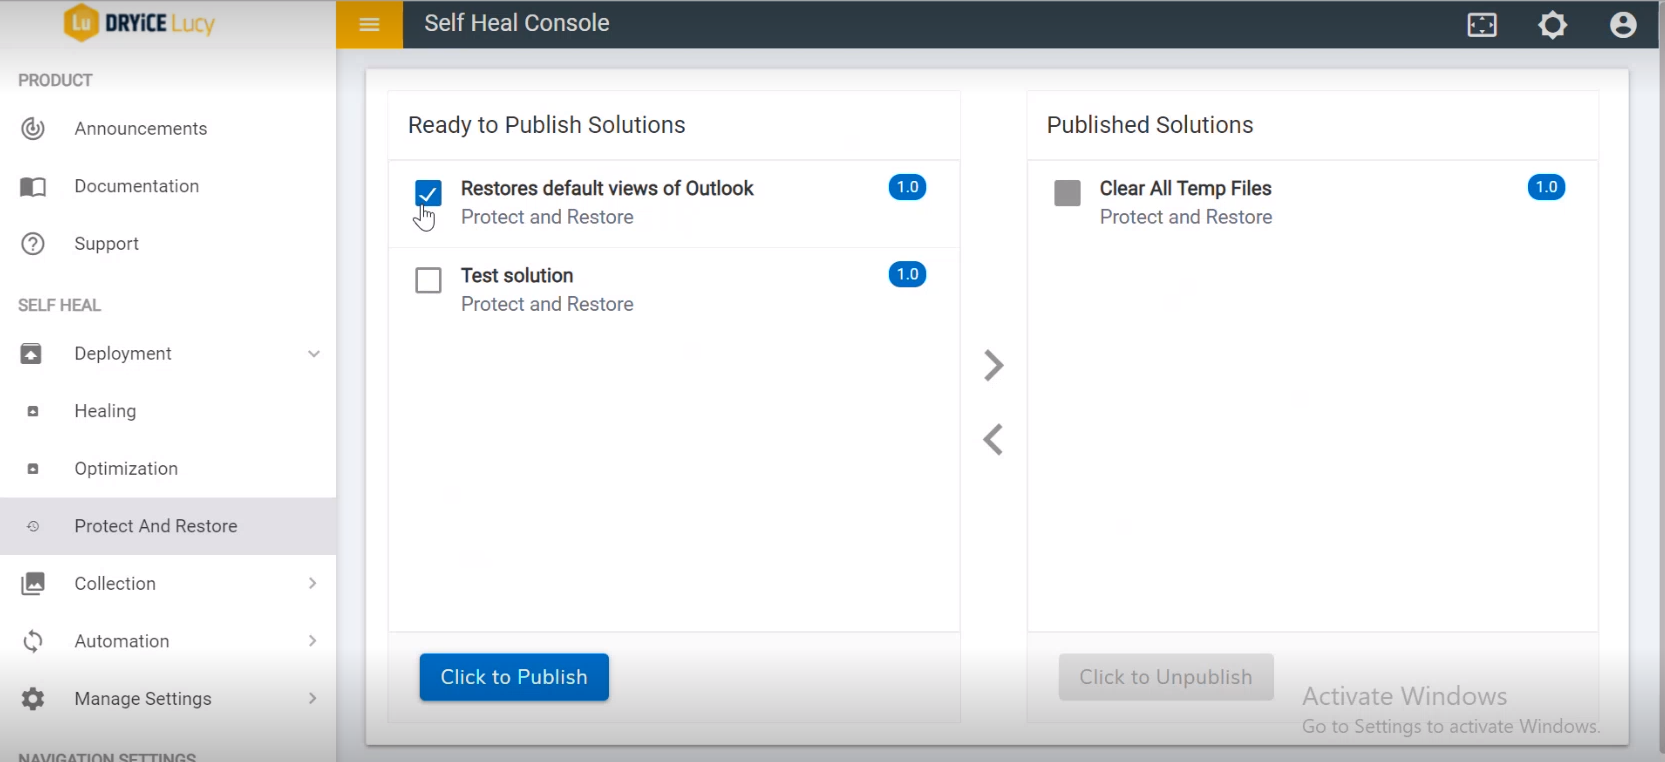Expand the Collection submenu arrow
Screen dimensions: 1665x762
coord(313,583)
